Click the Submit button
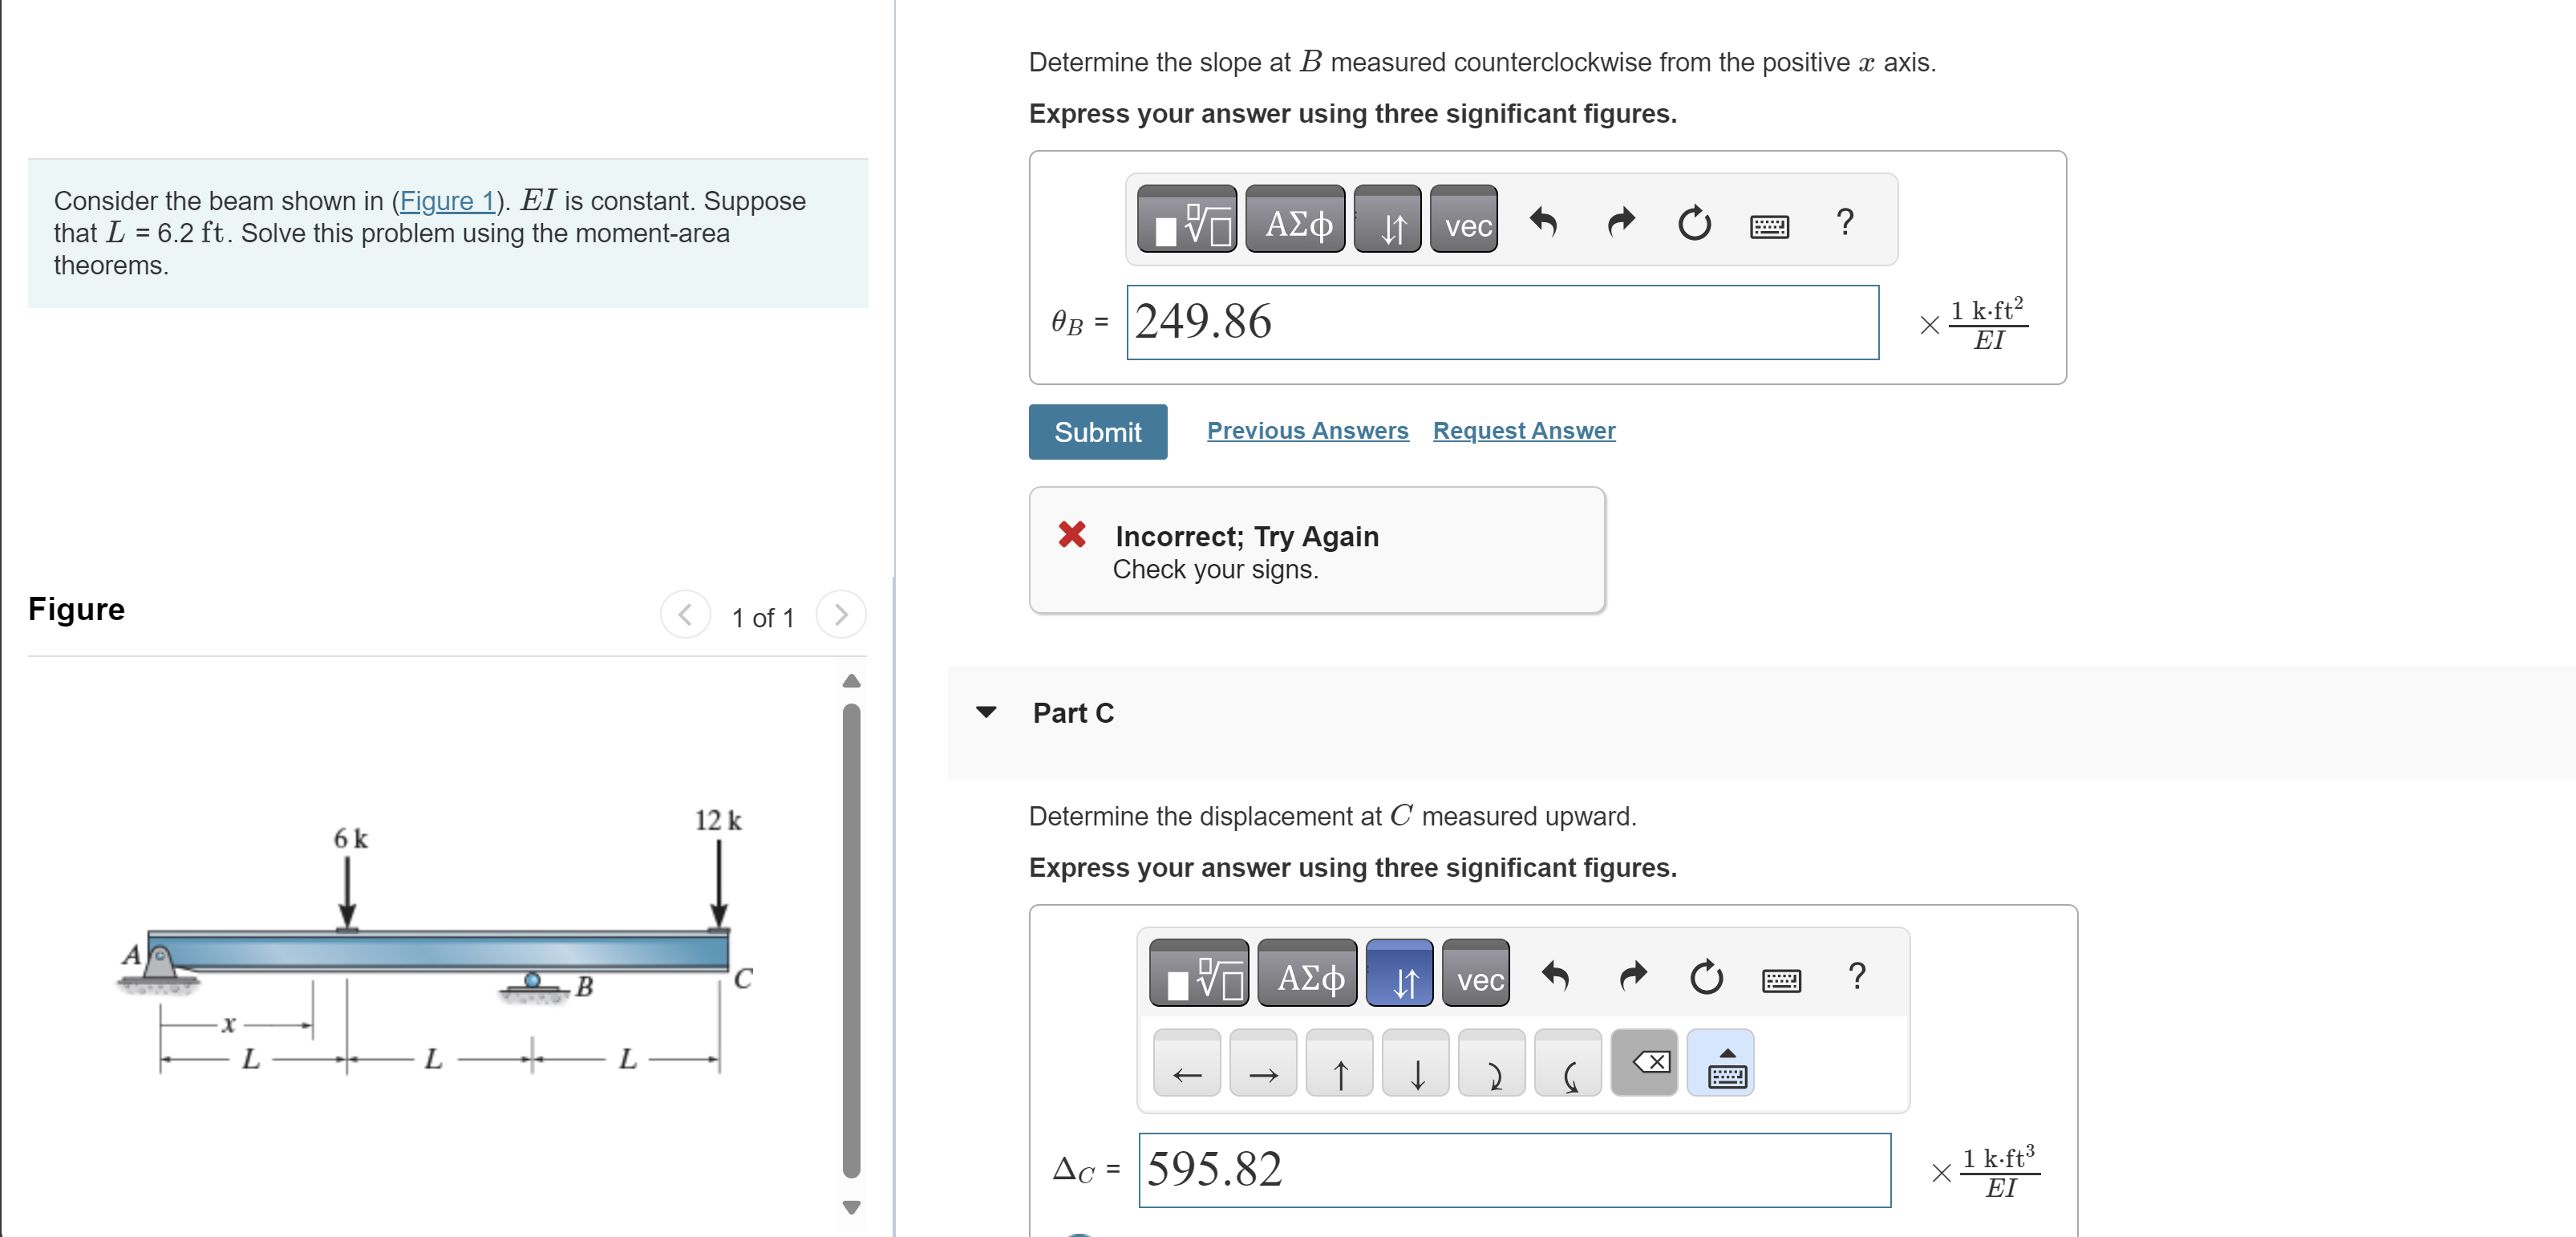The width and height of the screenshot is (2576, 1237). pos(1097,432)
